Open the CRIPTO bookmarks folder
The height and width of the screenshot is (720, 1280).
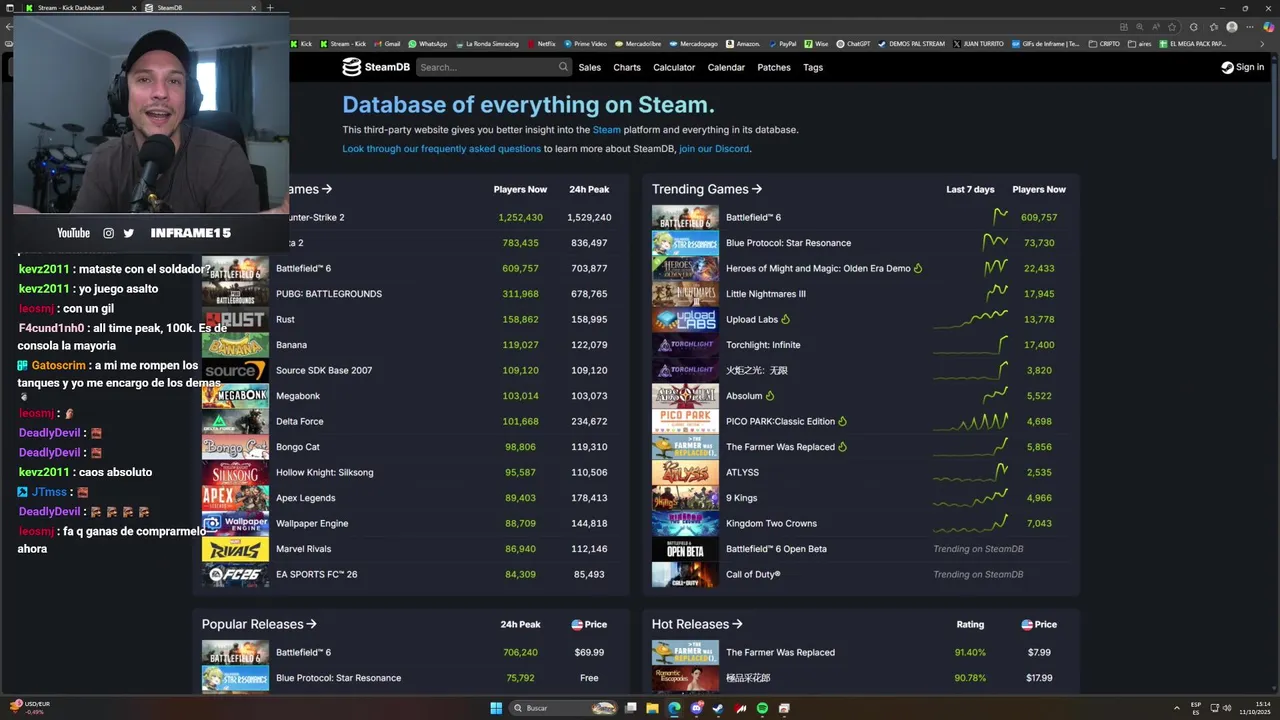1104,44
